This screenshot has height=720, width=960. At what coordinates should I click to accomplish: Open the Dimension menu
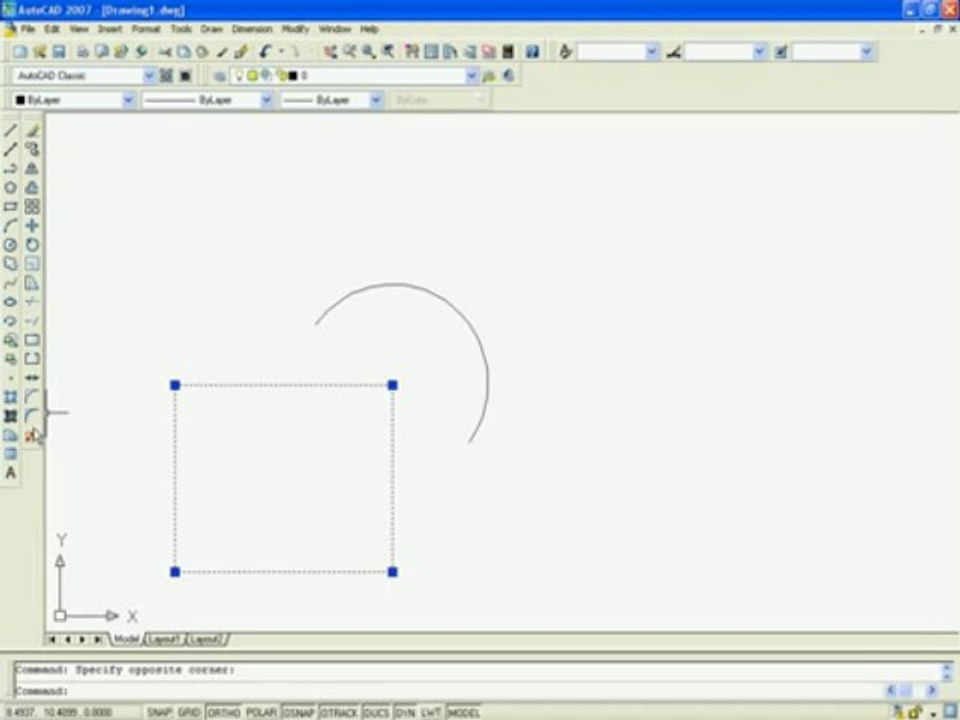tap(252, 29)
